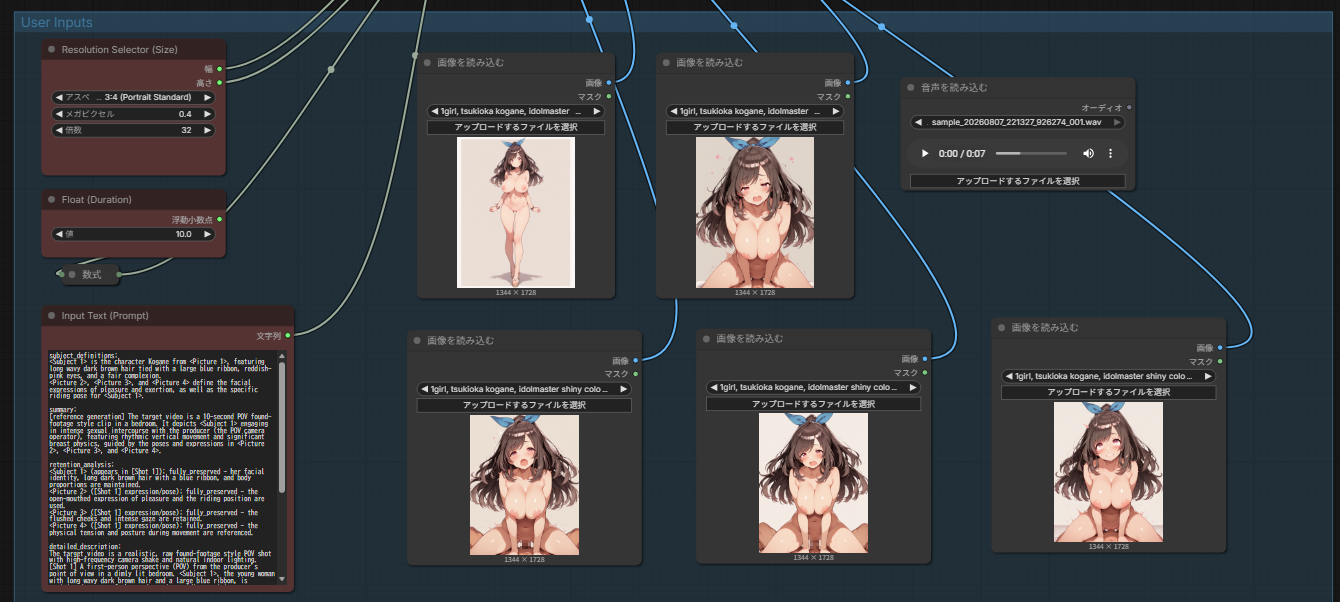Mute the audio preview with the speaker icon
The height and width of the screenshot is (602, 1340).
1088,153
